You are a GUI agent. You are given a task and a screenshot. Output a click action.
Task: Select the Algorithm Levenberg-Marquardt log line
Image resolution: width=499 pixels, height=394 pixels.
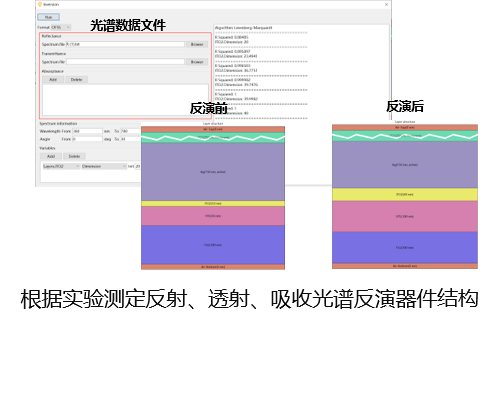click(x=243, y=28)
